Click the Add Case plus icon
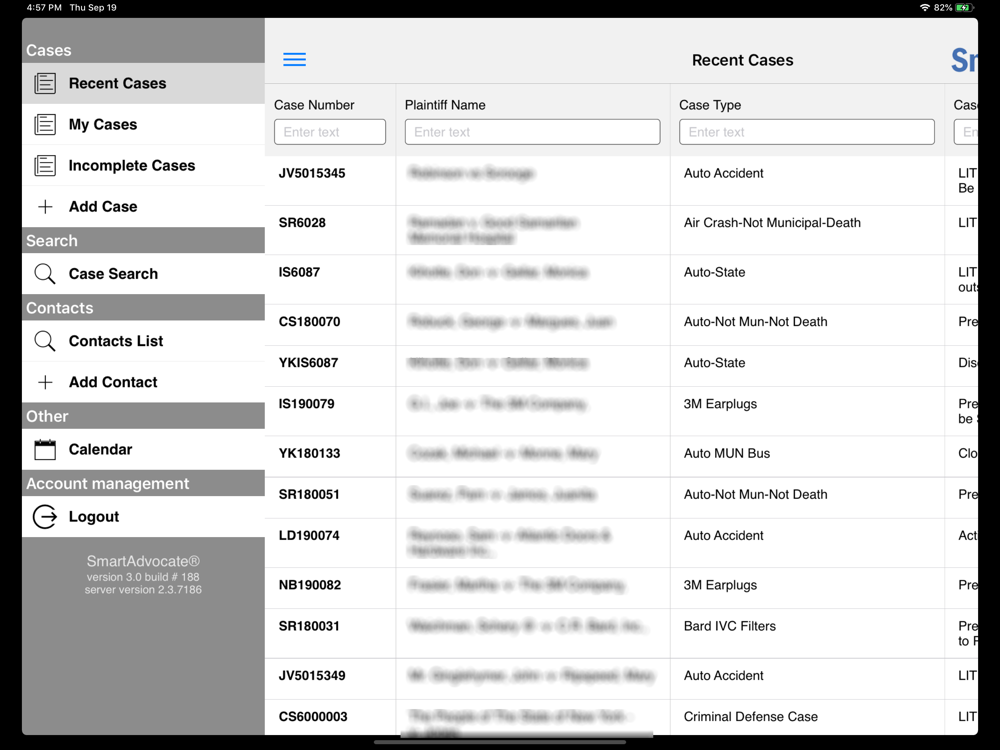Image resolution: width=1000 pixels, height=750 pixels. (45, 207)
